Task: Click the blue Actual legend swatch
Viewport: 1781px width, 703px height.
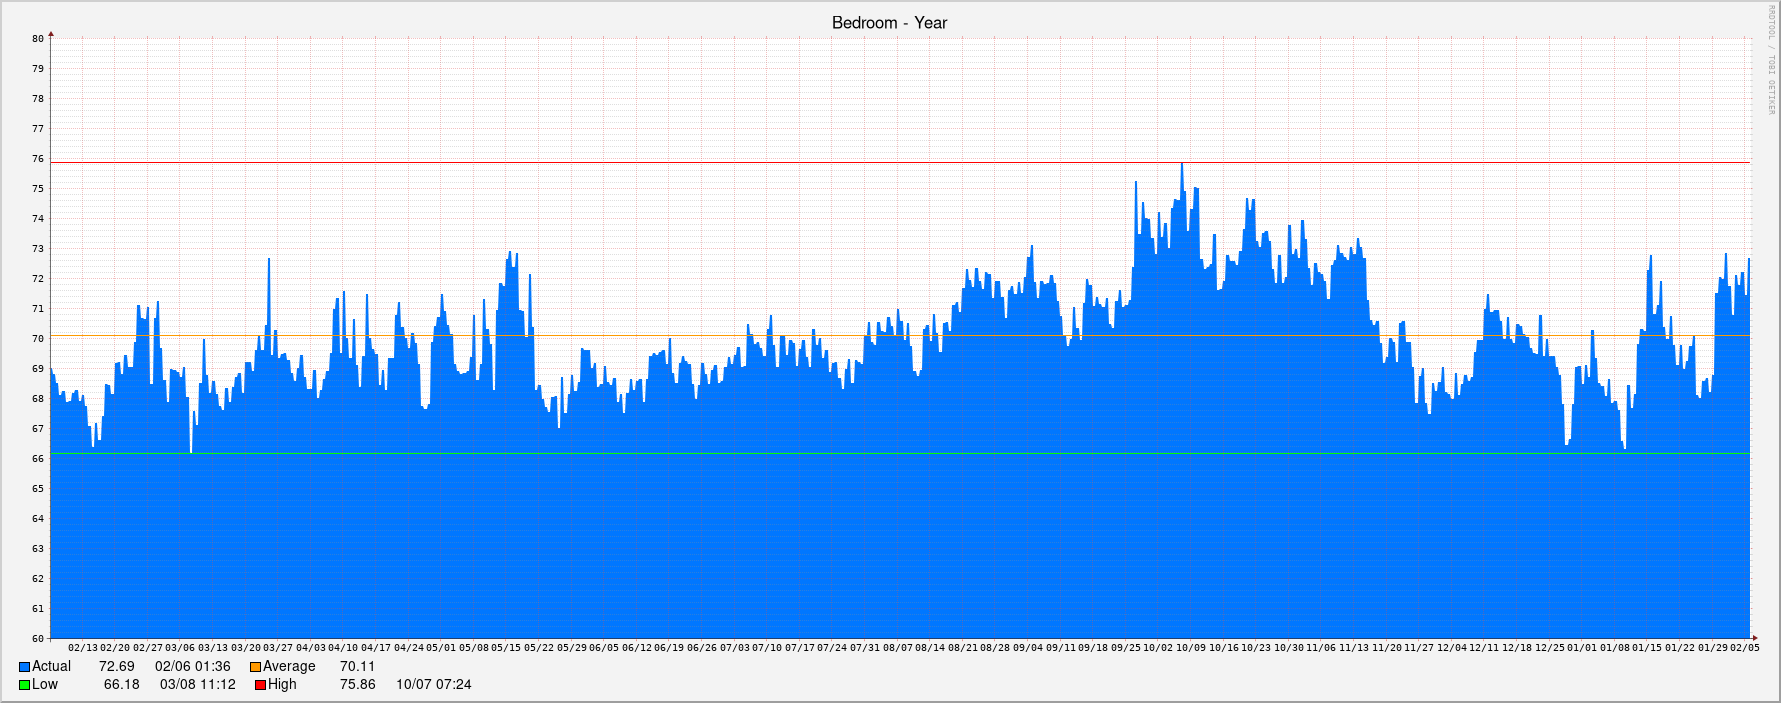Action: (24, 667)
